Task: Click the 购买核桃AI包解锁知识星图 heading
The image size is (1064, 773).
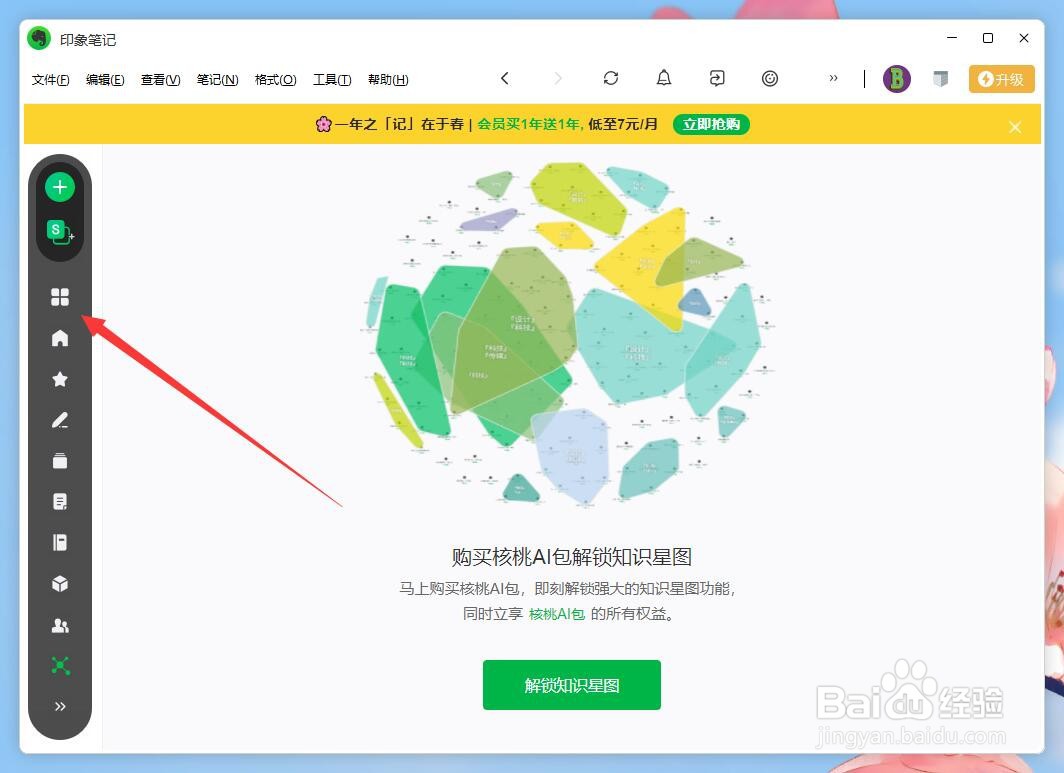Action: (571, 557)
